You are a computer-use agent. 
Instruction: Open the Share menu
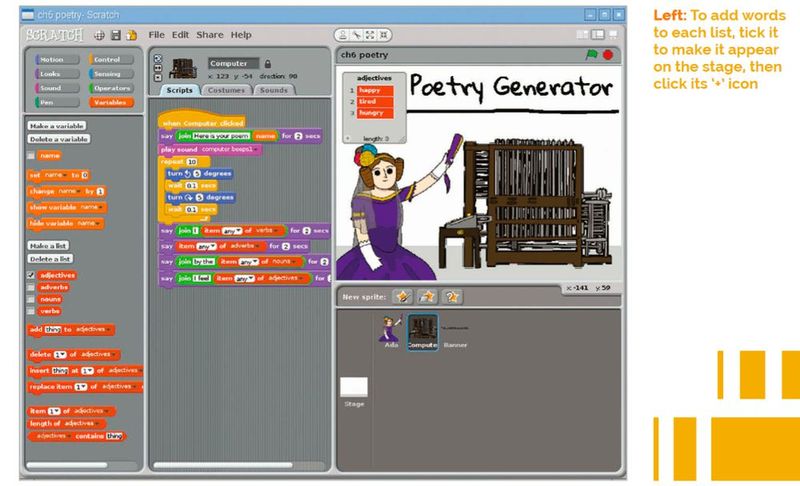pos(210,35)
